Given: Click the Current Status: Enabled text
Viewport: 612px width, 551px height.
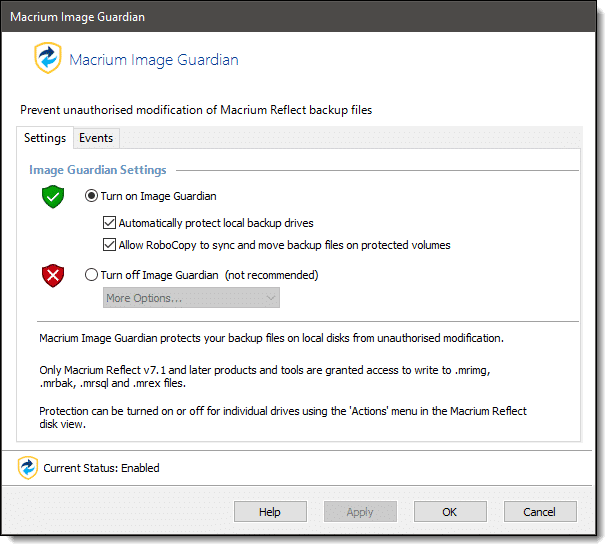Looking at the screenshot, I should 101,468.
